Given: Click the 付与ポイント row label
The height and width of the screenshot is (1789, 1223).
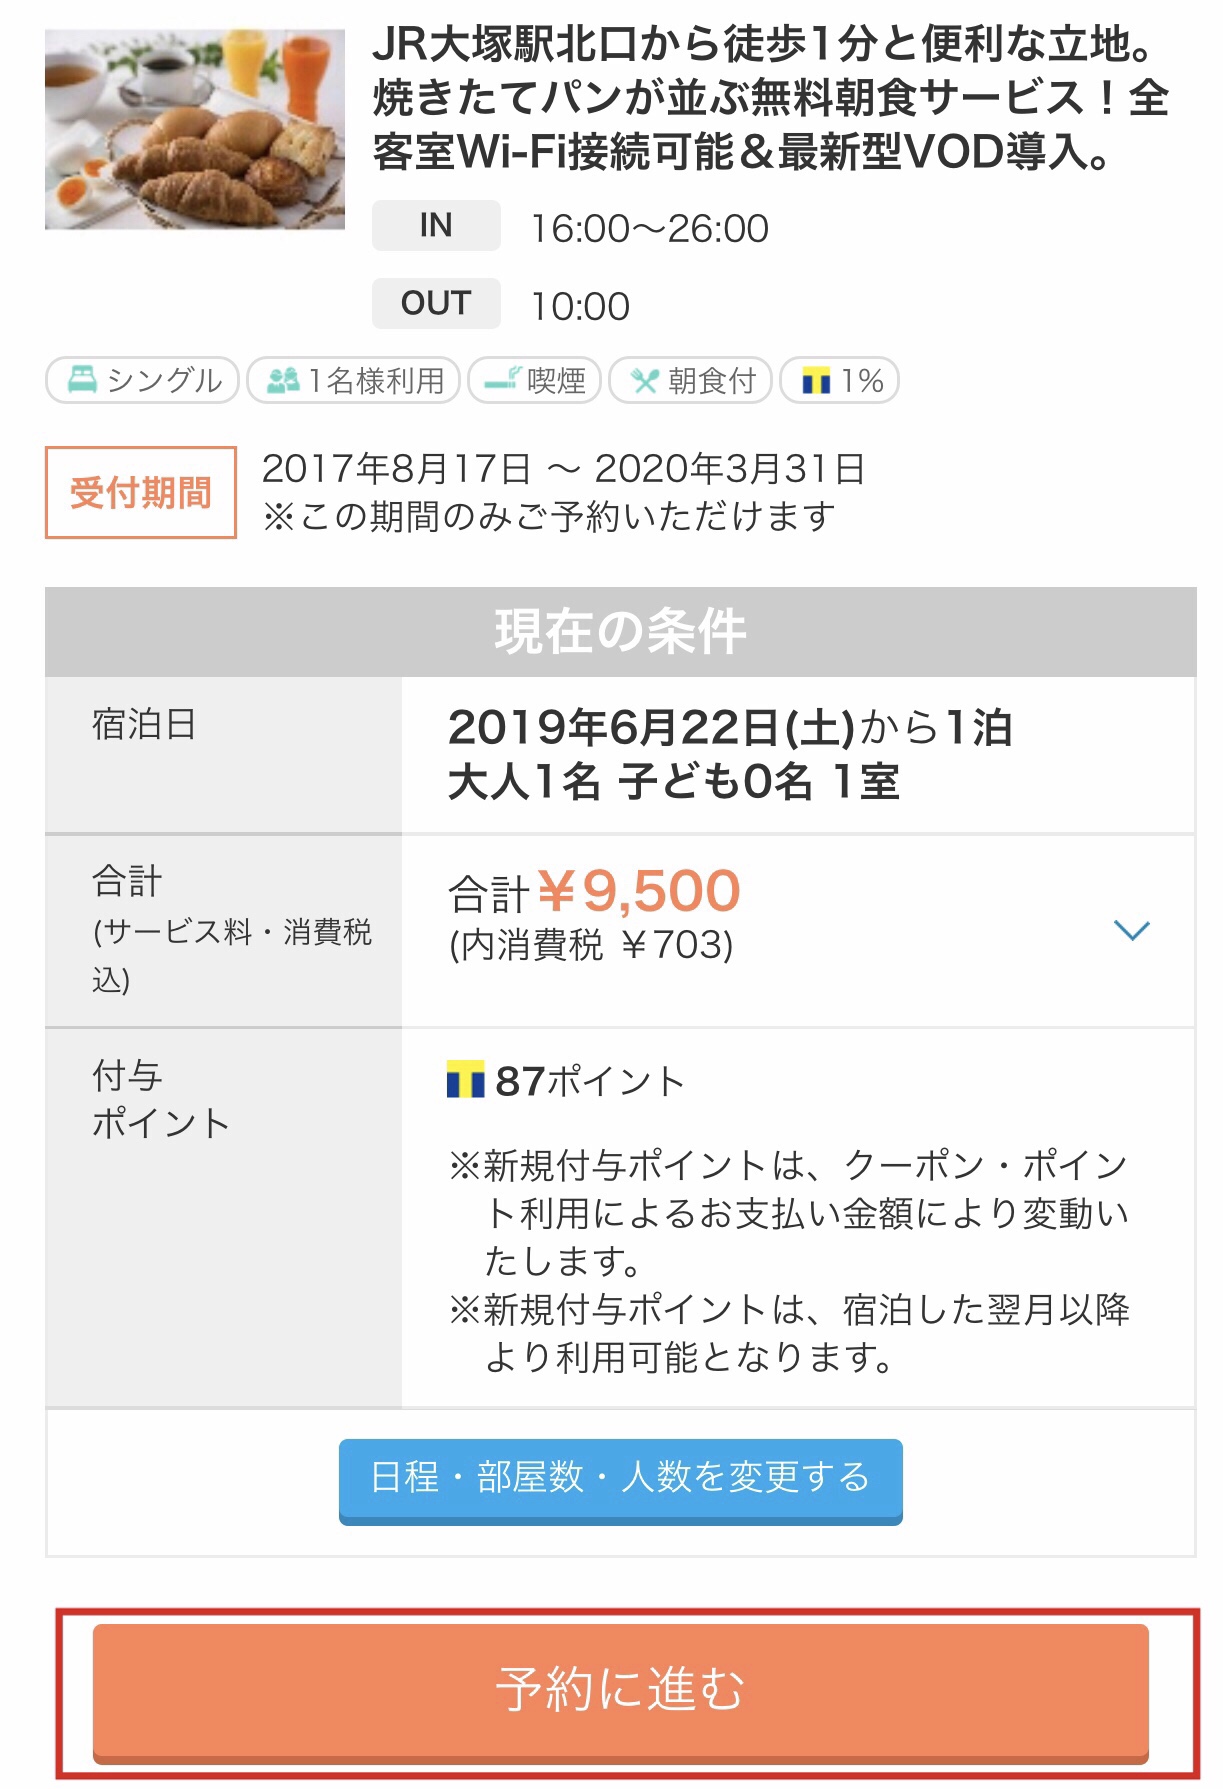Looking at the screenshot, I should (x=160, y=1099).
